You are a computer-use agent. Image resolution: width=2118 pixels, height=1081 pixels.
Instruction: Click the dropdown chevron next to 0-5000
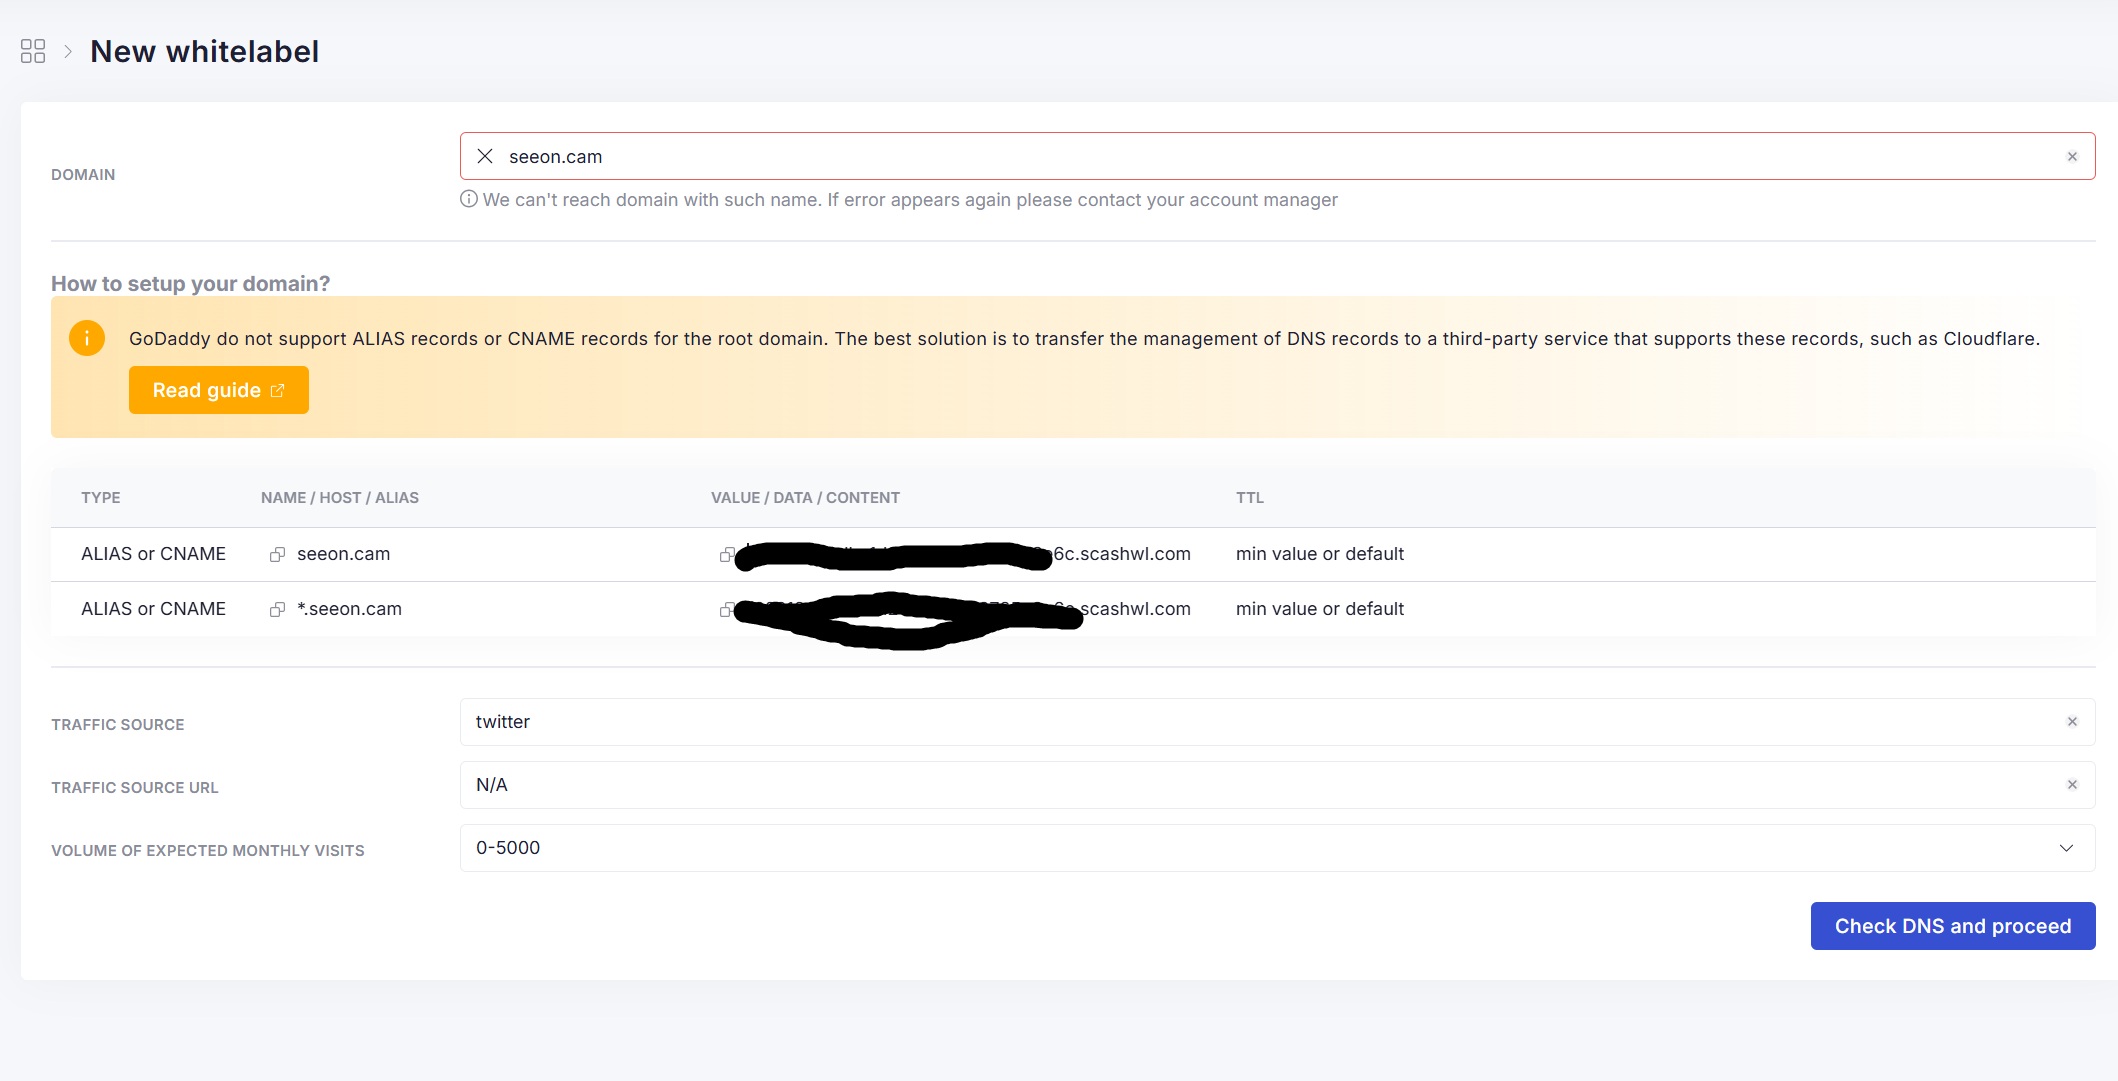tap(2066, 848)
